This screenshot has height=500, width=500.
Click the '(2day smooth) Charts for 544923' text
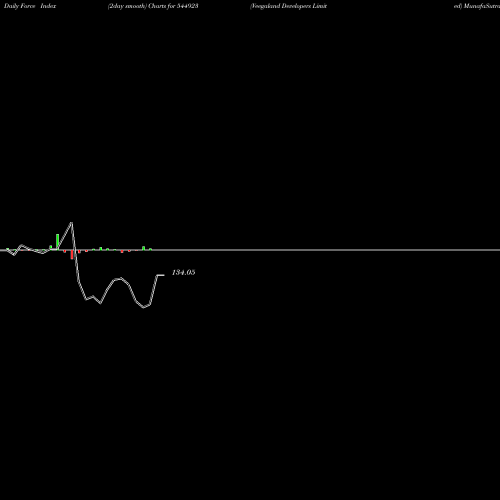point(153,6)
